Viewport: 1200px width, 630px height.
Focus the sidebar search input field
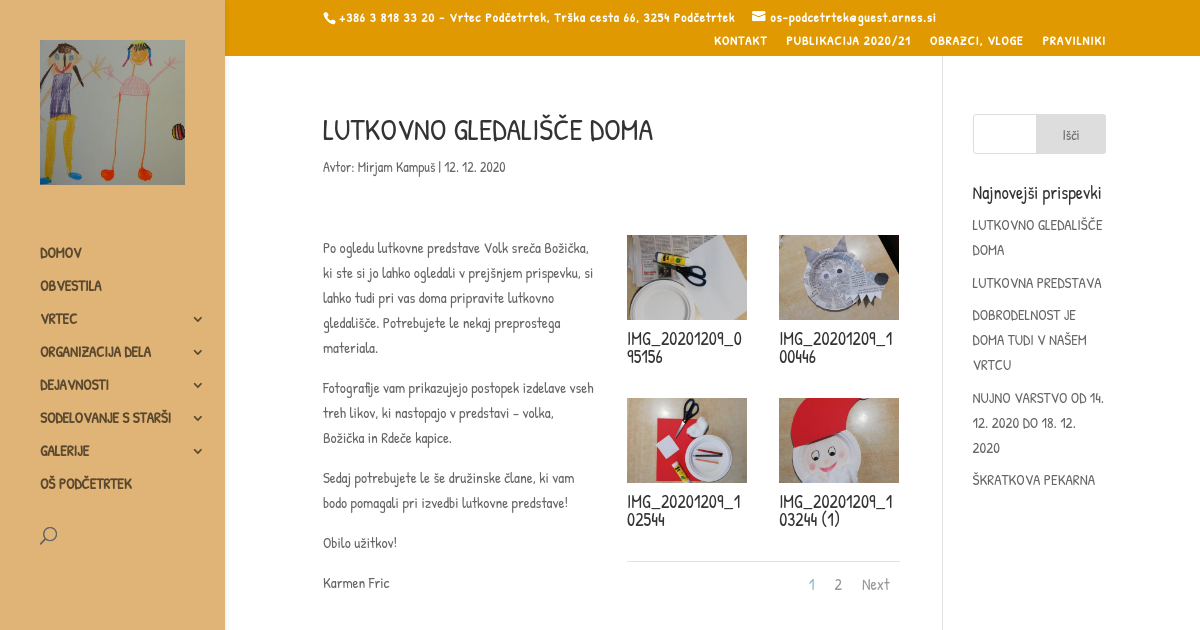1005,134
